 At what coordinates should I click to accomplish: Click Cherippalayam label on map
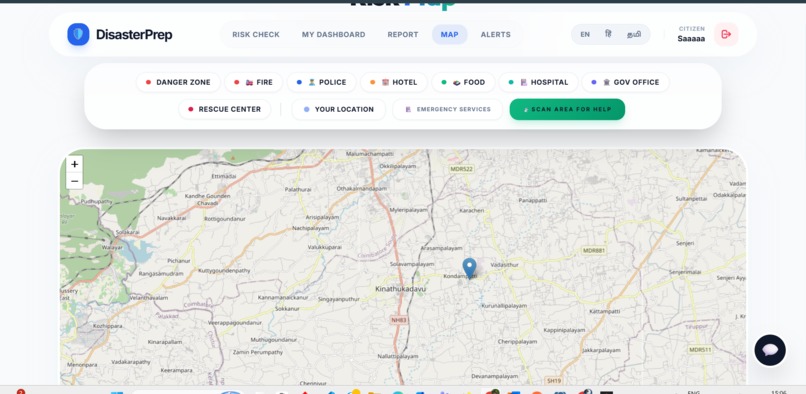point(517,342)
